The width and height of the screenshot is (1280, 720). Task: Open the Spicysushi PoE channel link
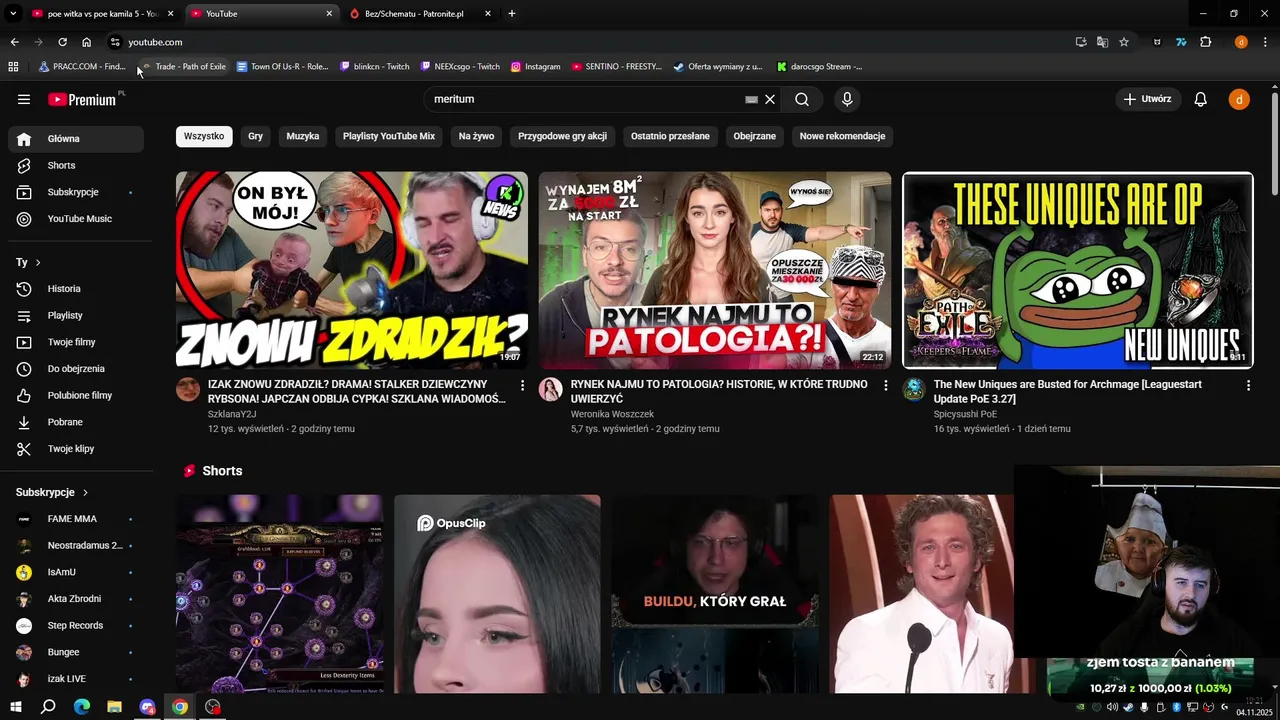tap(965, 414)
